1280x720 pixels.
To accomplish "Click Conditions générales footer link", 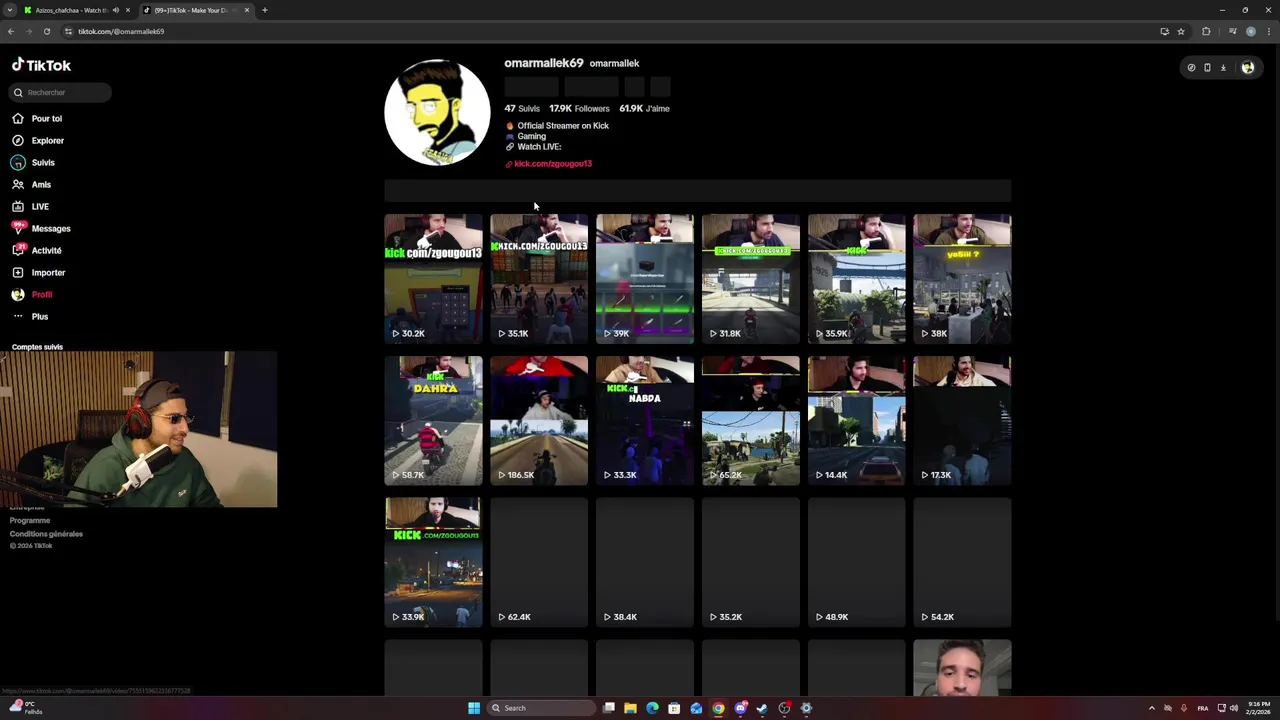I will [x=46, y=534].
